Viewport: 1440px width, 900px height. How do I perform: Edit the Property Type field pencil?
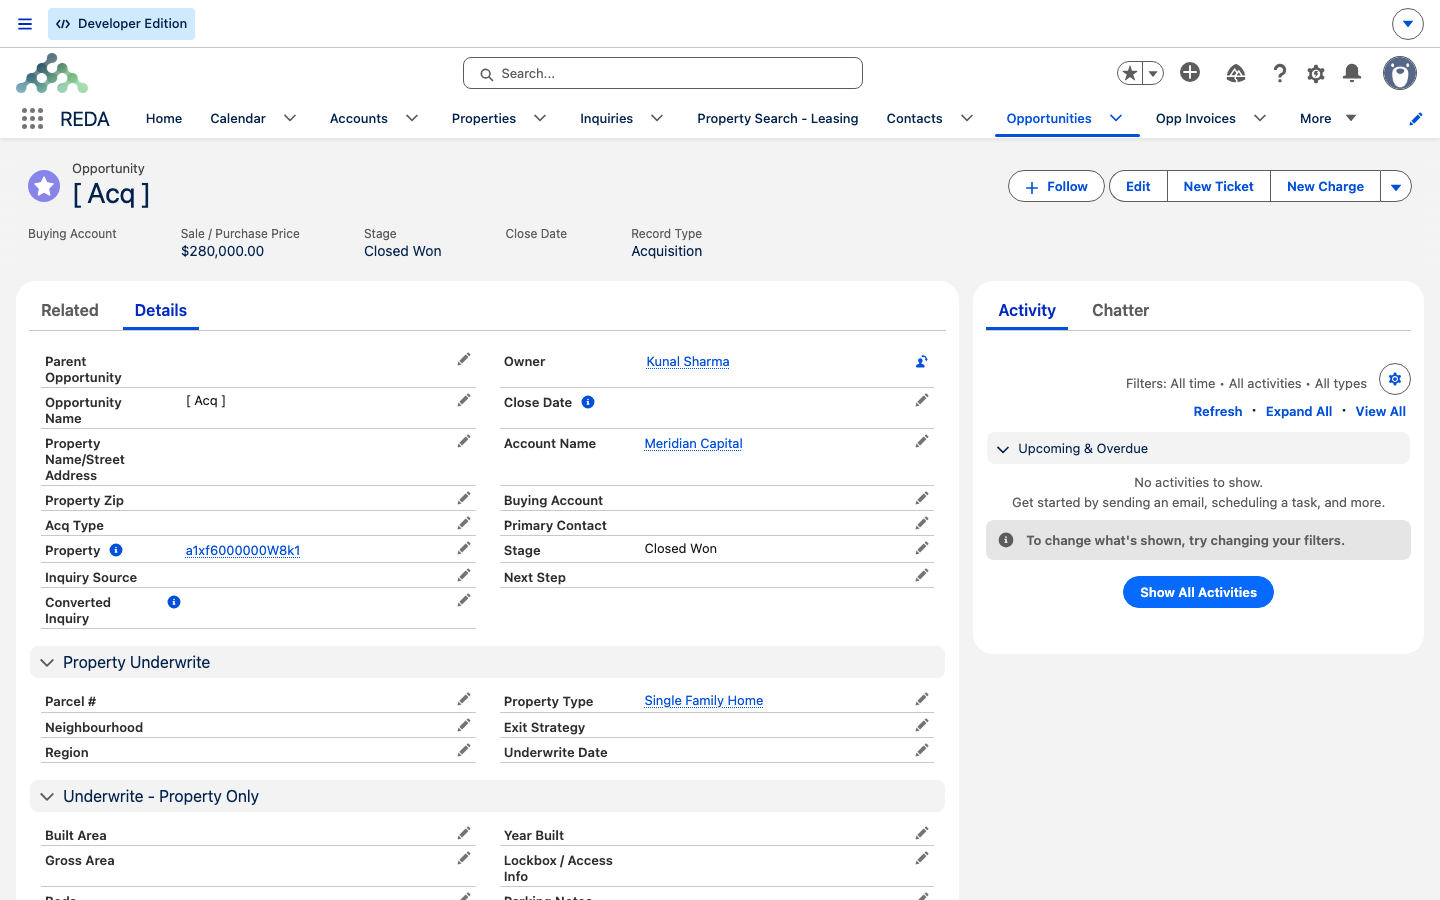(x=922, y=700)
